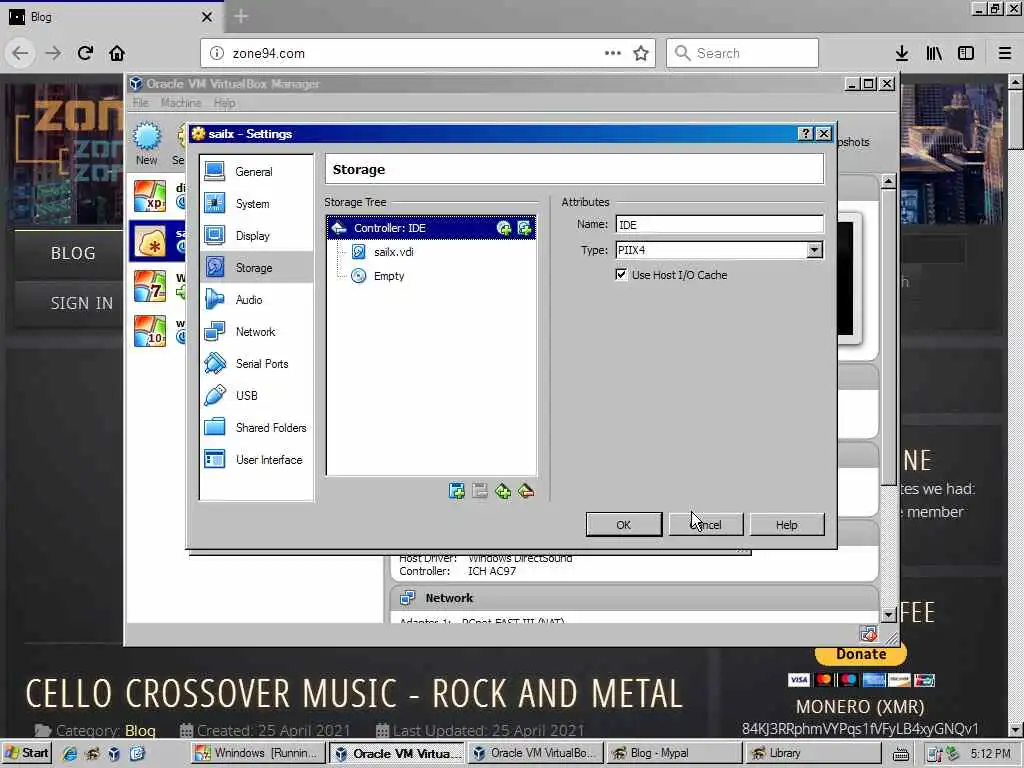Screen dimensions: 1024x768
Task: Click the controller Name input field
Action: click(719, 225)
